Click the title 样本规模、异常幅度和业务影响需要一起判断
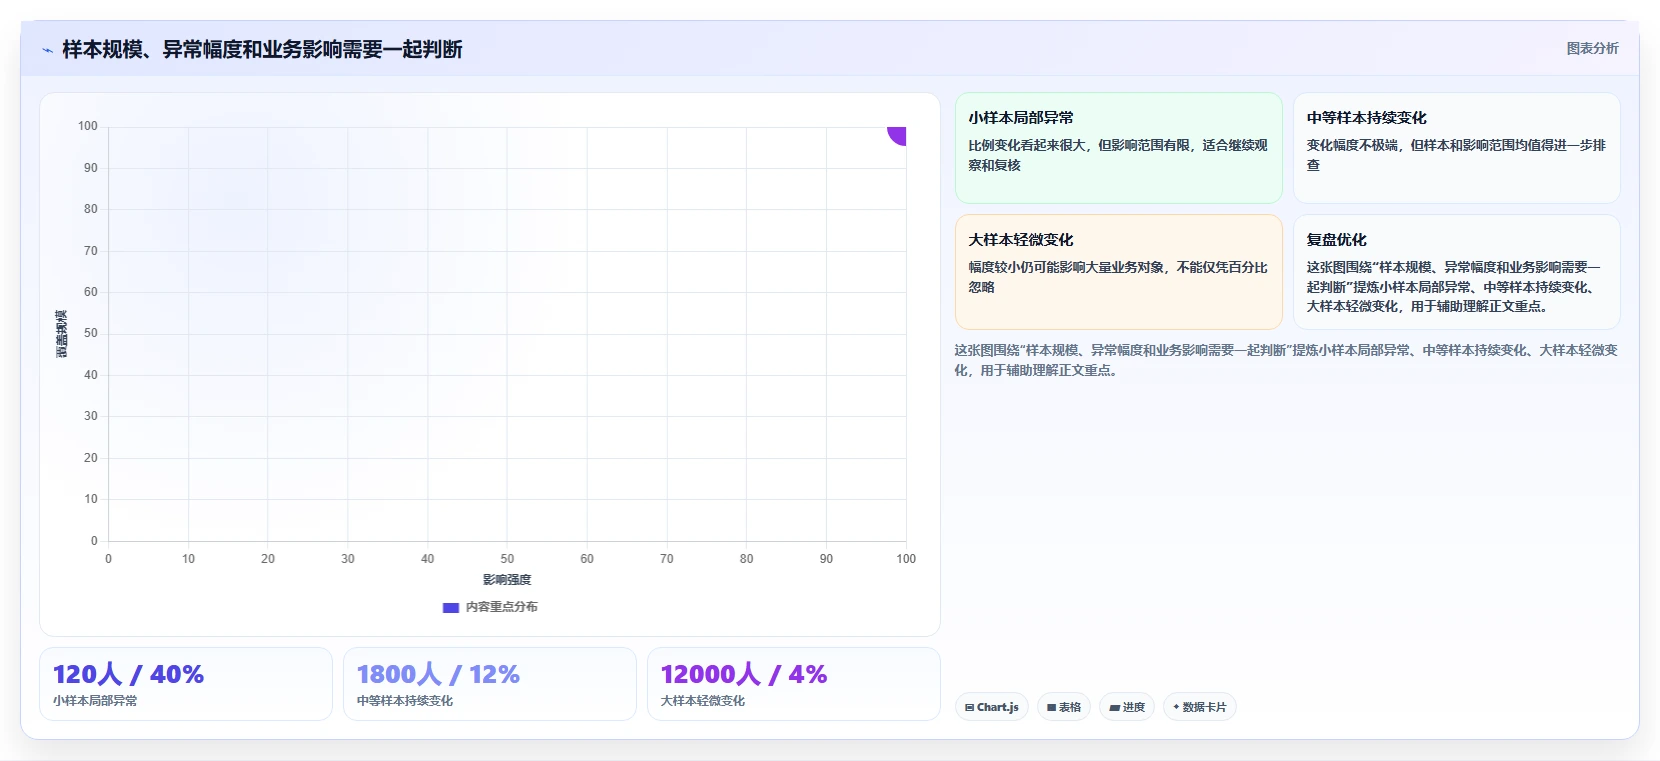This screenshot has height=761, width=1660. click(x=262, y=49)
